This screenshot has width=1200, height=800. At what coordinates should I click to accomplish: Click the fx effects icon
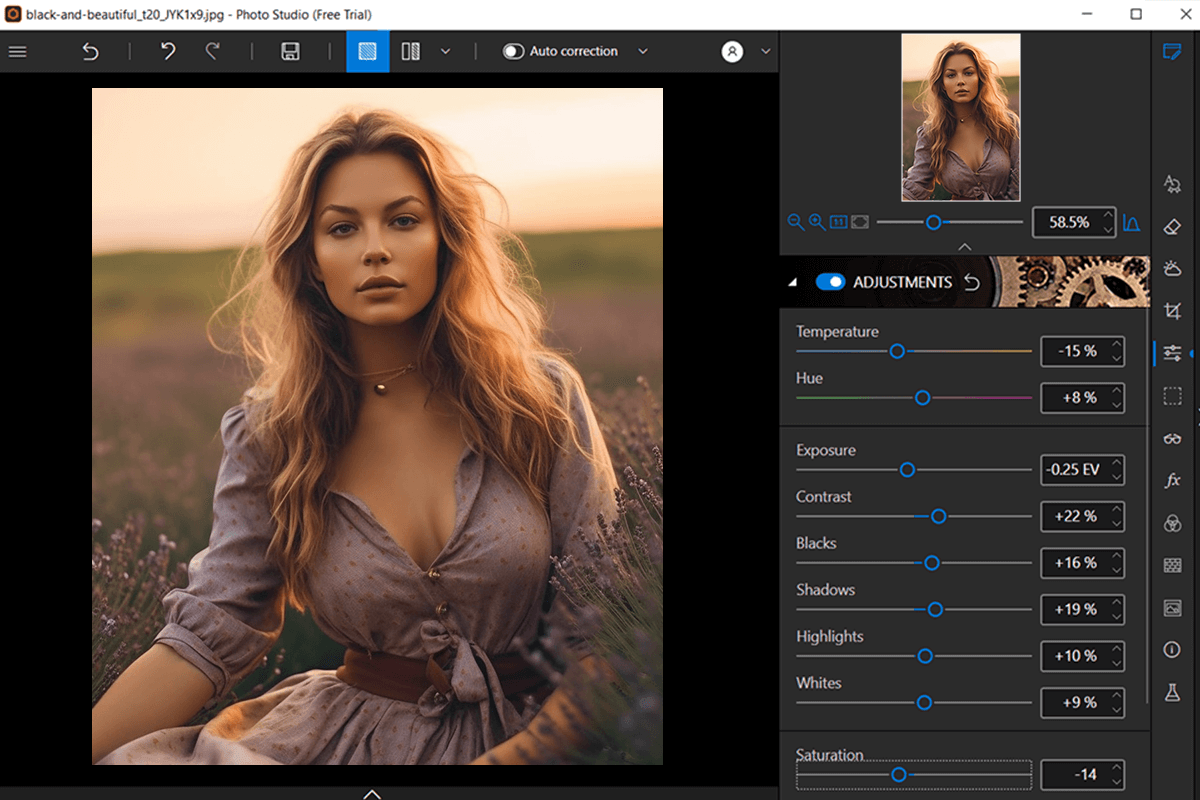pos(1172,480)
